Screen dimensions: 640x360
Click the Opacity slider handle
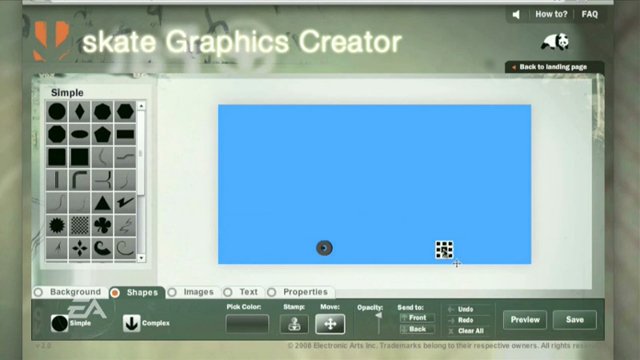click(379, 316)
